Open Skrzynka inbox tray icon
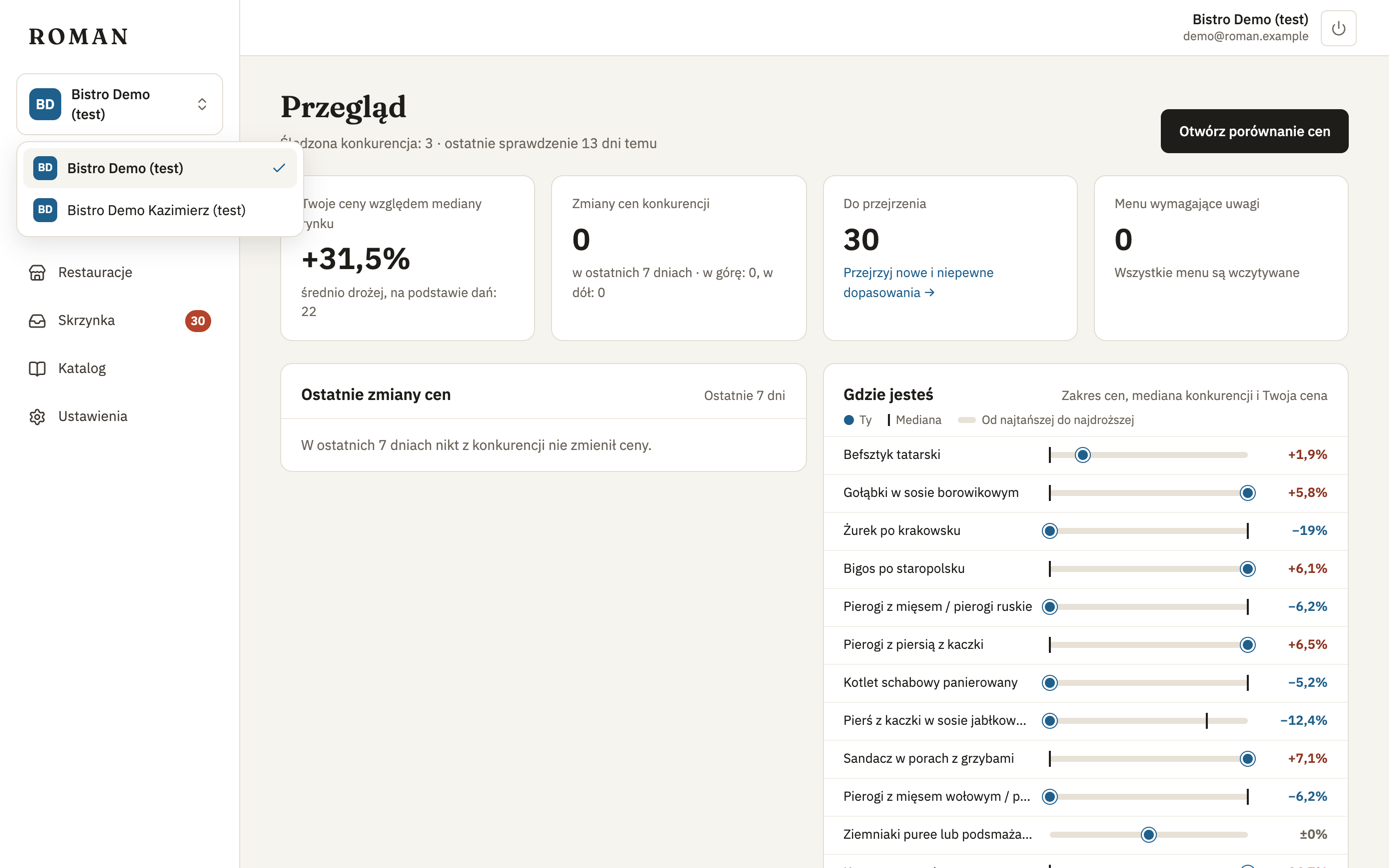Image resolution: width=1389 pixels, height=868 pixels. tap(37, 321)
